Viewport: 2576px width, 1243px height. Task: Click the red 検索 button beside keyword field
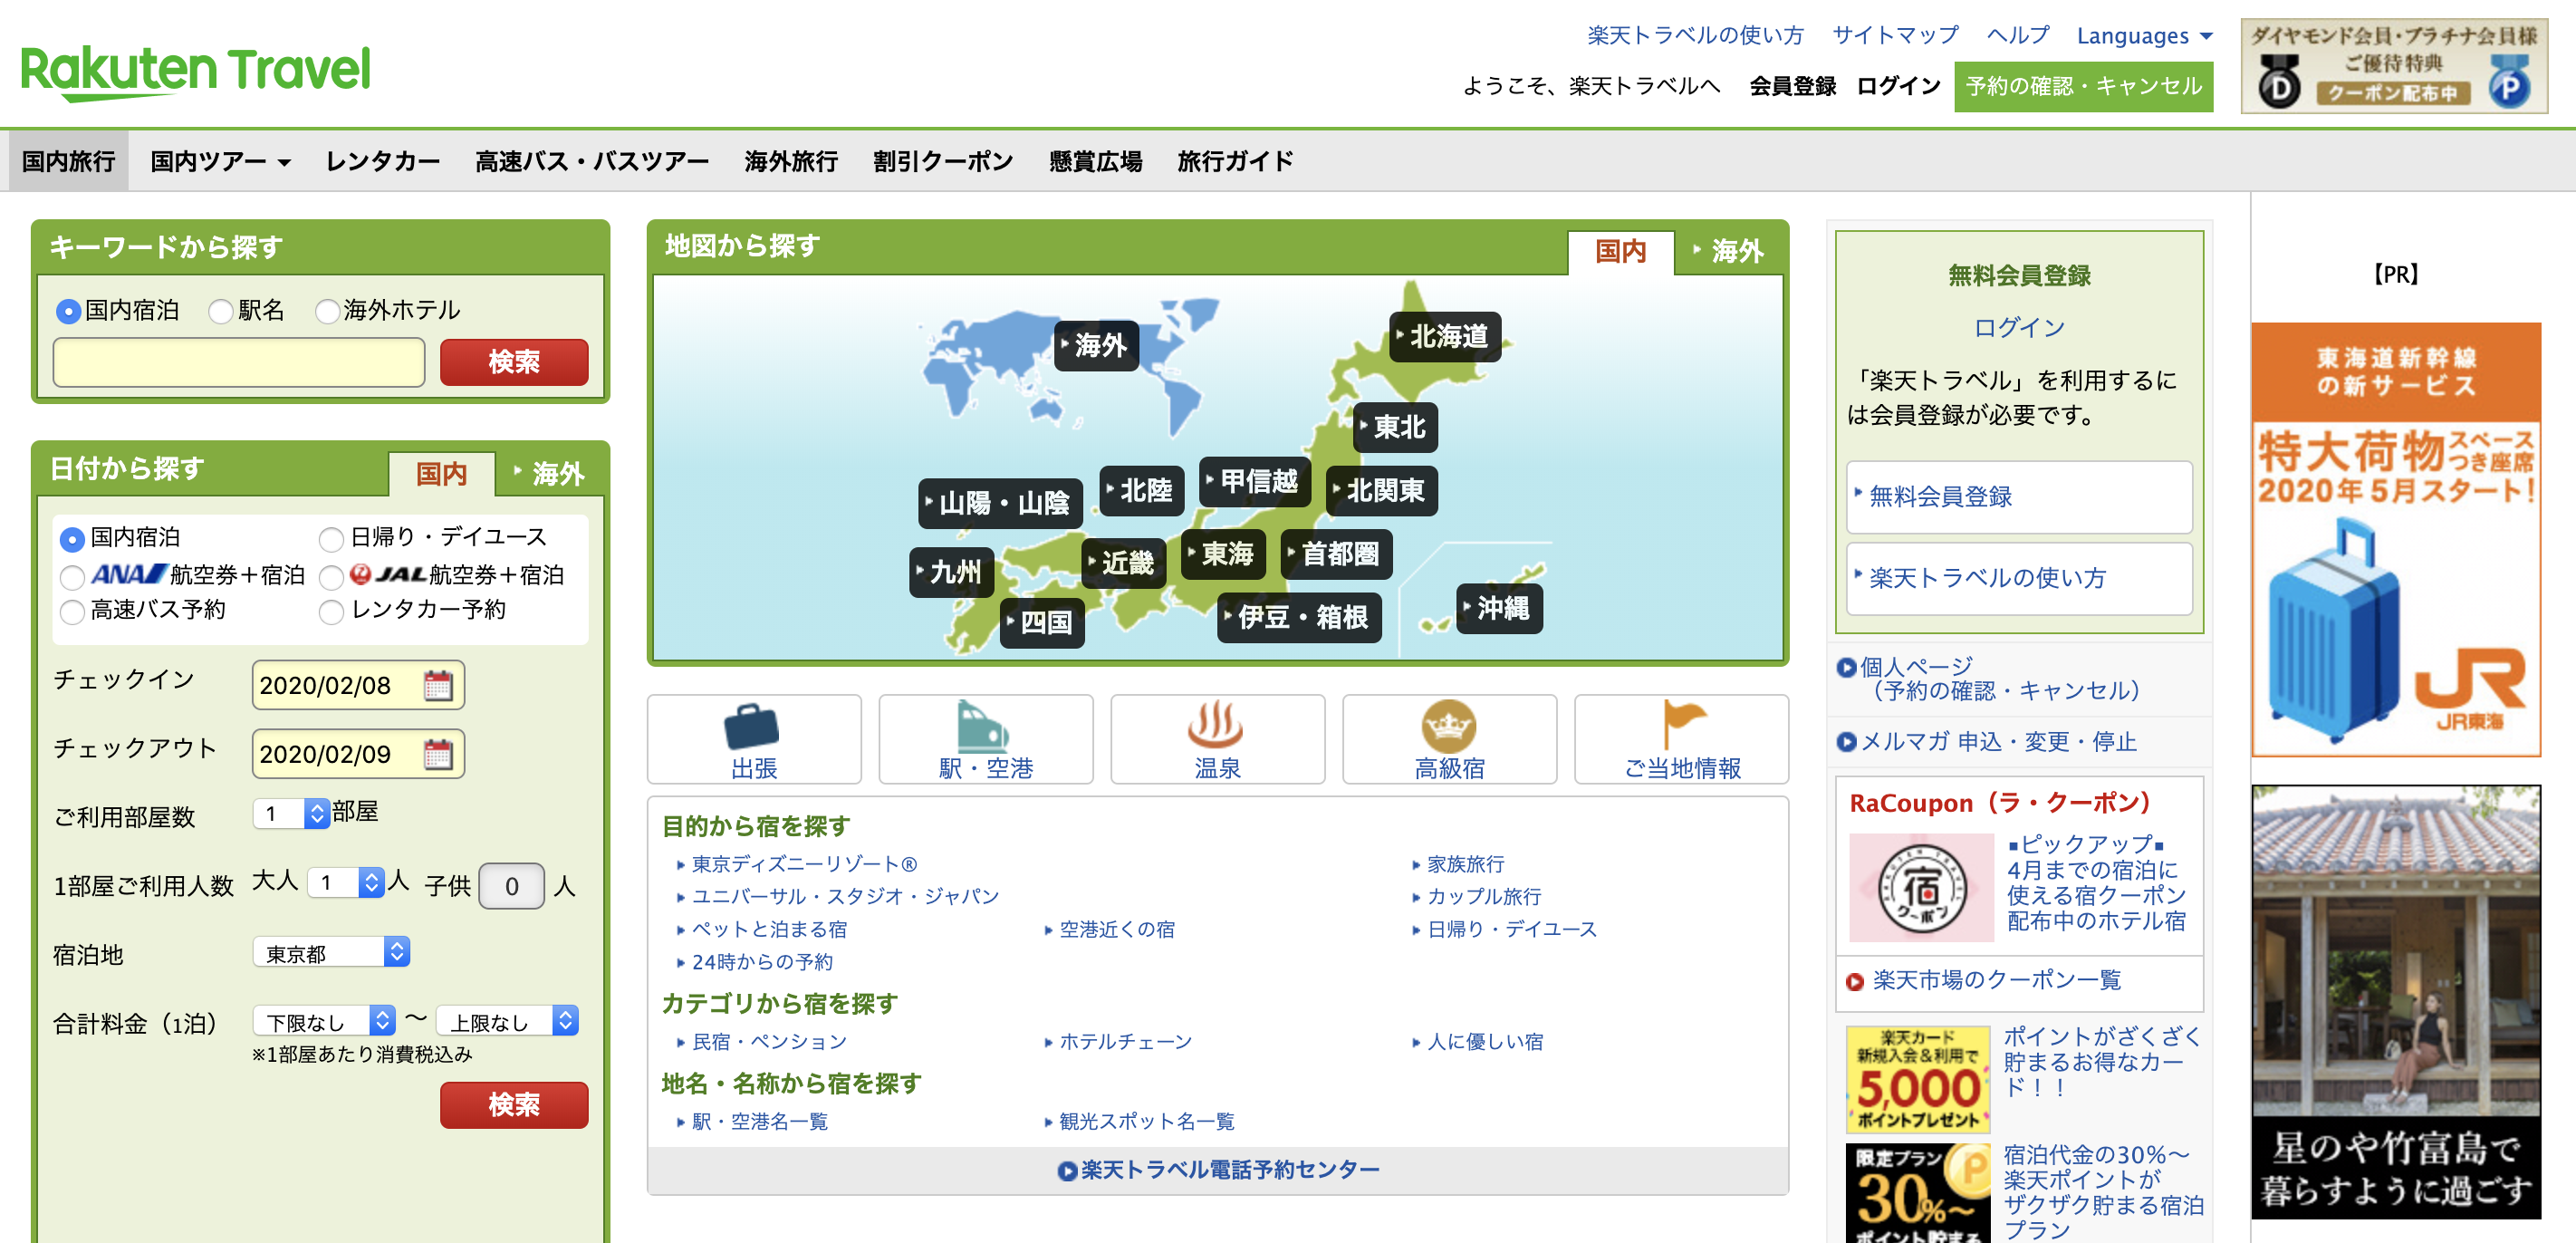(x=514, y=362)
